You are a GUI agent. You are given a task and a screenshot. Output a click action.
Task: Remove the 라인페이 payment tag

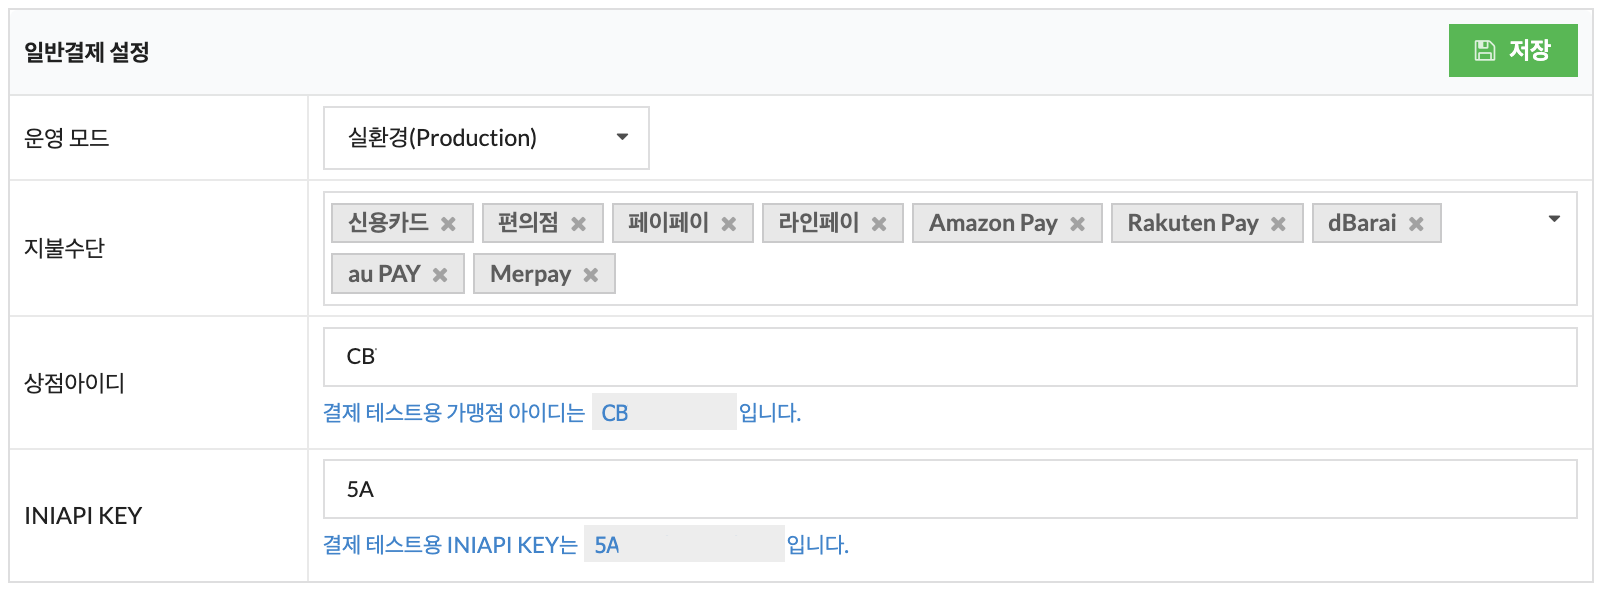[x=879, y=224]
